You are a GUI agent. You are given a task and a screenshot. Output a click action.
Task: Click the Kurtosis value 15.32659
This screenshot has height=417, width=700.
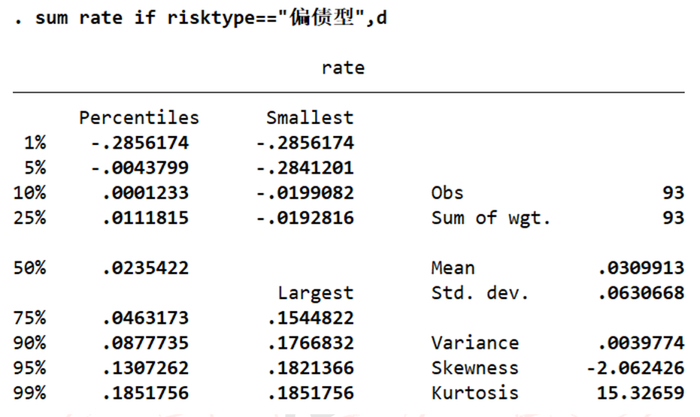[x=641, y=393]
